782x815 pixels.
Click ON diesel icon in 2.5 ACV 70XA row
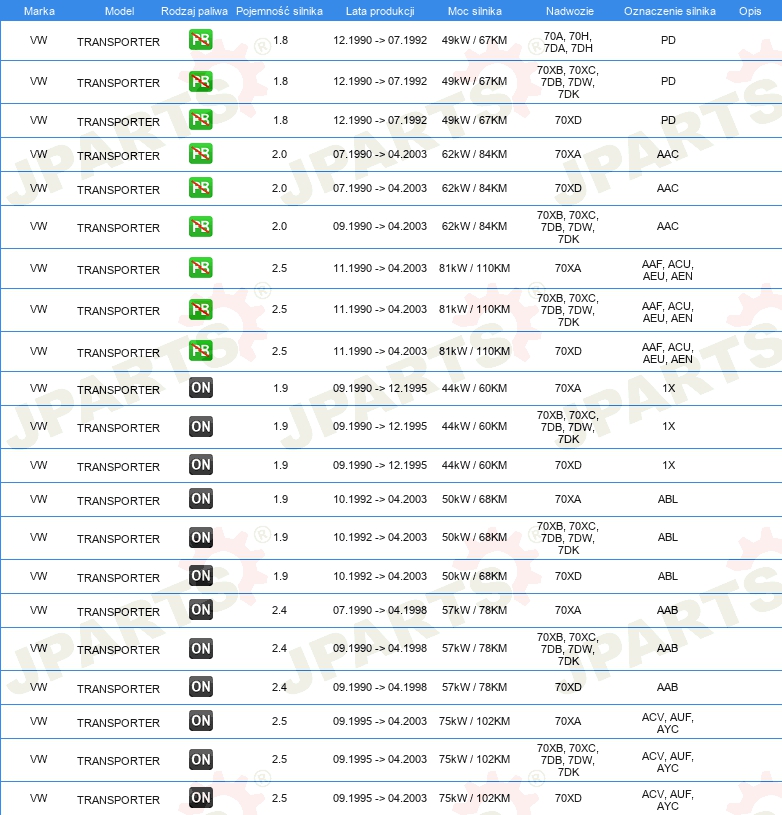coord(201,721)
